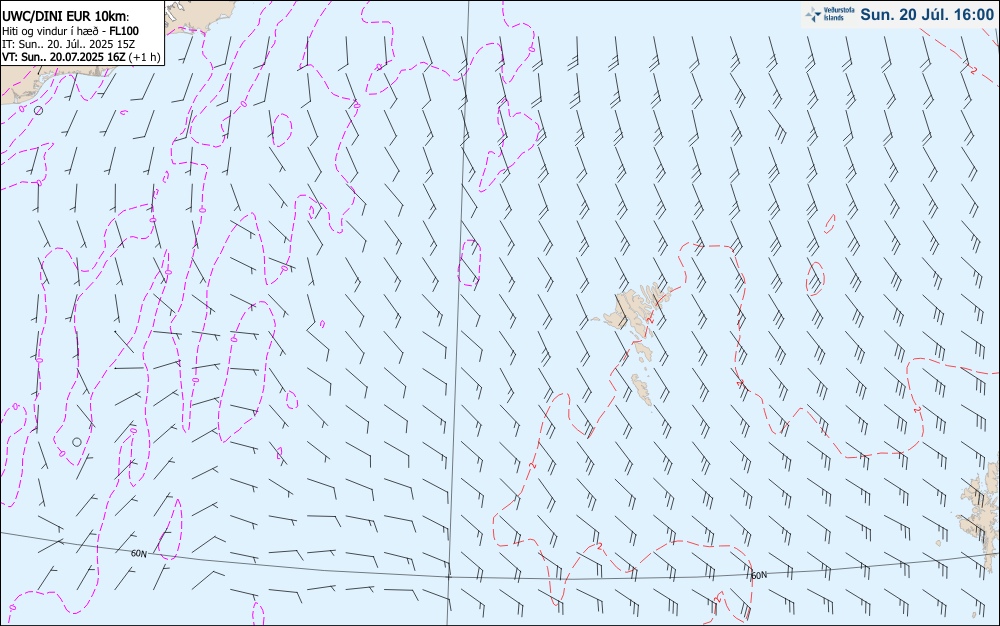Click the 60N latitude label near the Shetland side

(x=759, y=576)
